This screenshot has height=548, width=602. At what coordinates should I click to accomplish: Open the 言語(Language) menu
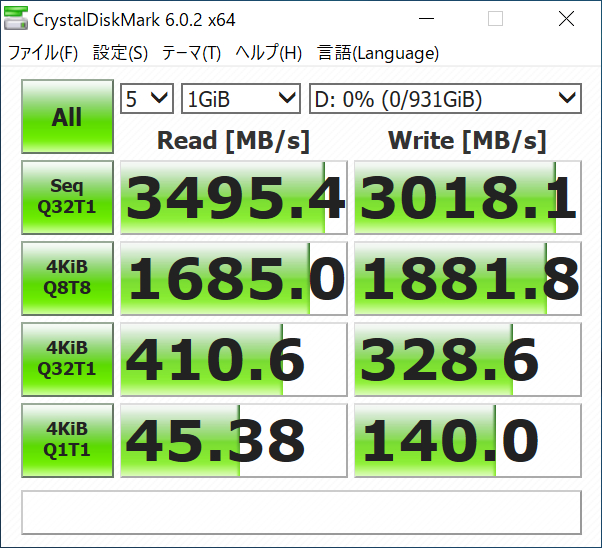[x=378, y=53]
